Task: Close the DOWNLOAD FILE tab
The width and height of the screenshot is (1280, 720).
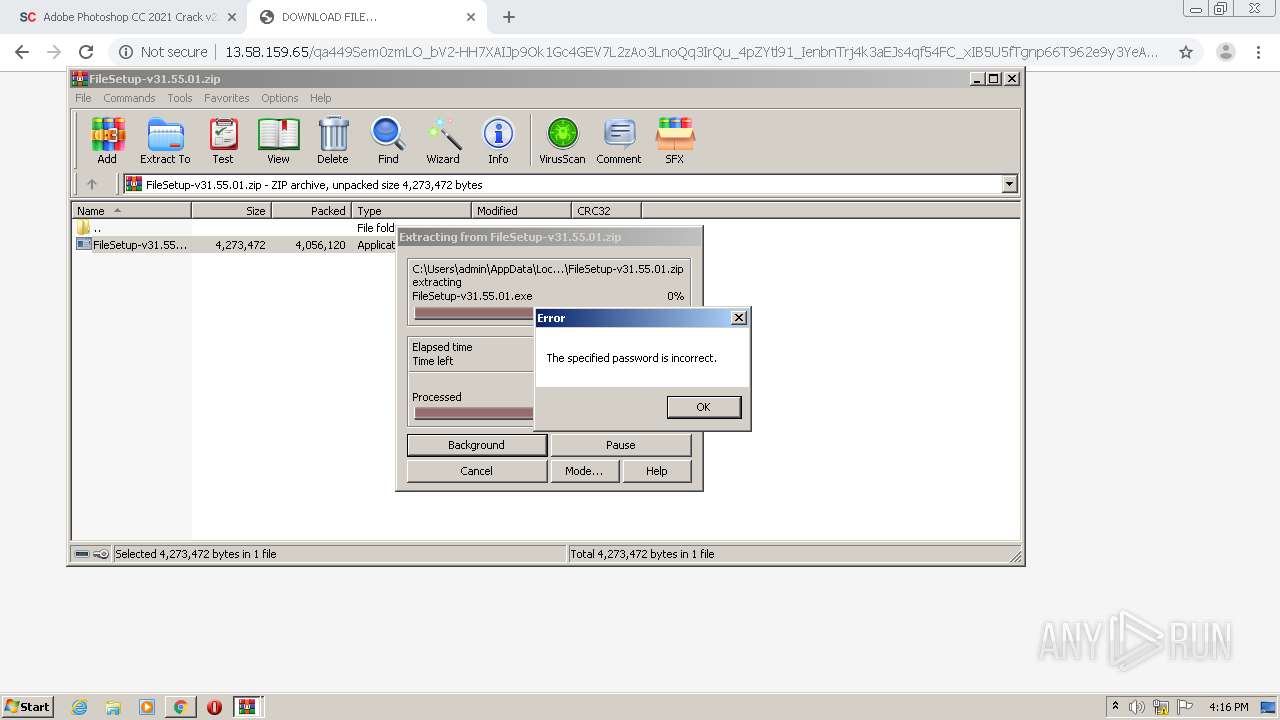Action: tap(471, 17)
